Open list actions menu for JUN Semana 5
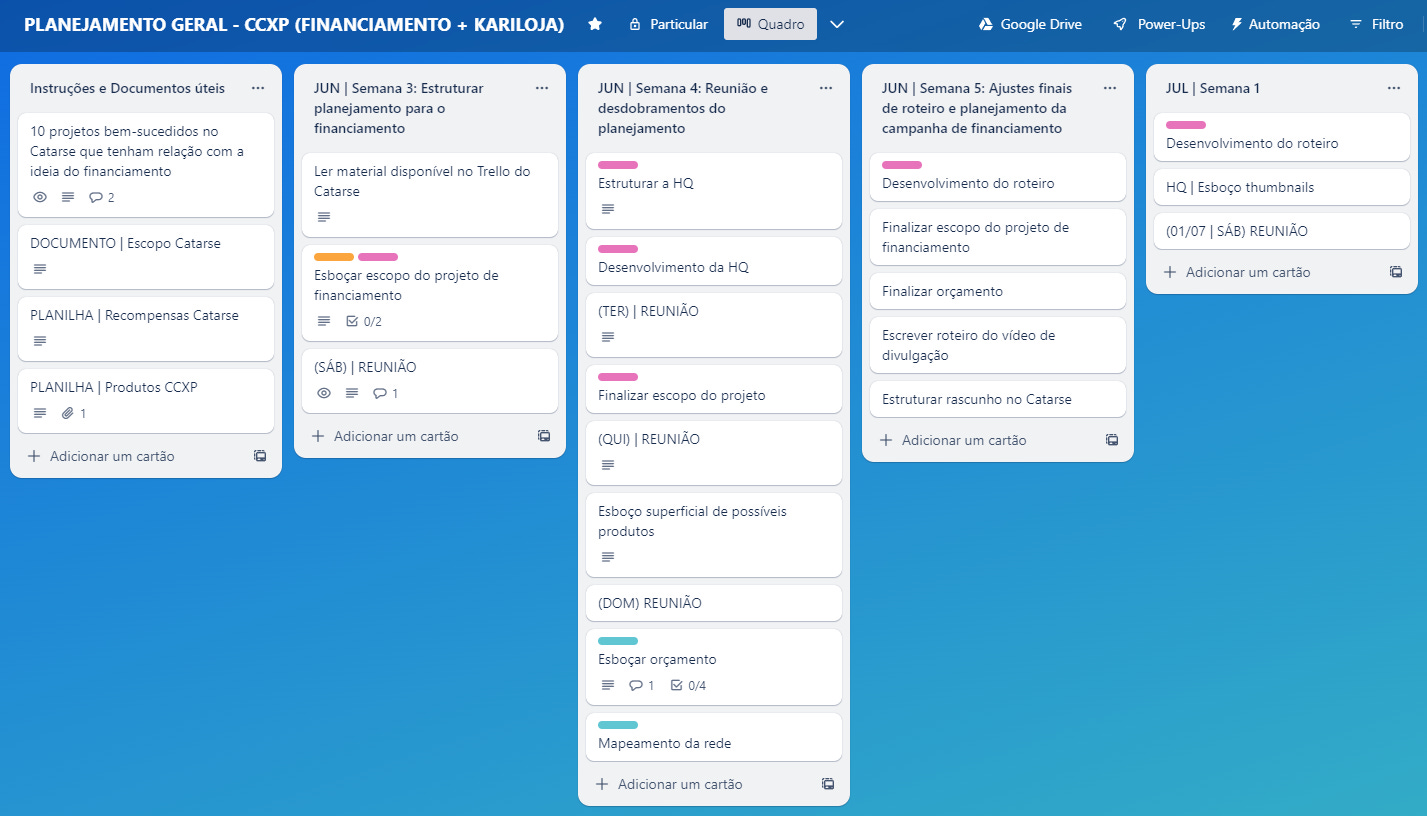This screenshot has height=816, width=1427. (1110, 88)
